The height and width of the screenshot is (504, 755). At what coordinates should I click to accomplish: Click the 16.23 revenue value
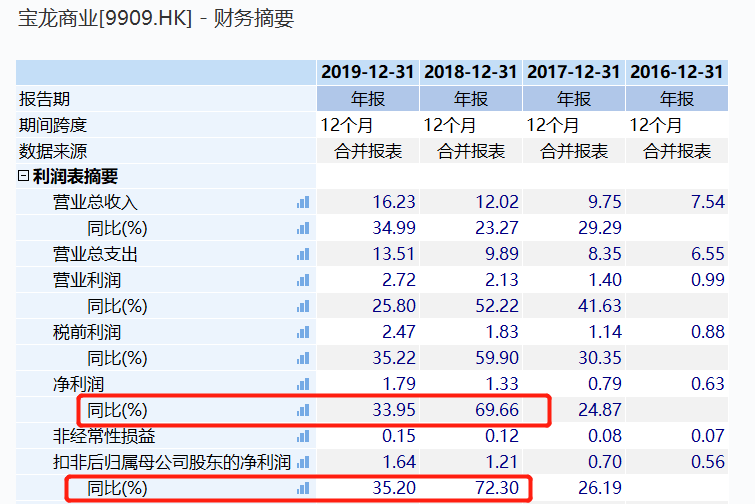point(394,202)
